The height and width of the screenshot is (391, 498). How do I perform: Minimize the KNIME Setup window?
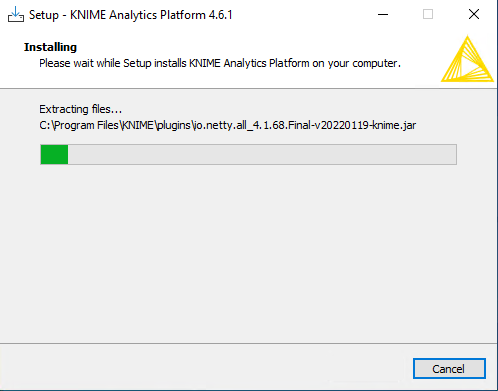click(x=383, y=15)
